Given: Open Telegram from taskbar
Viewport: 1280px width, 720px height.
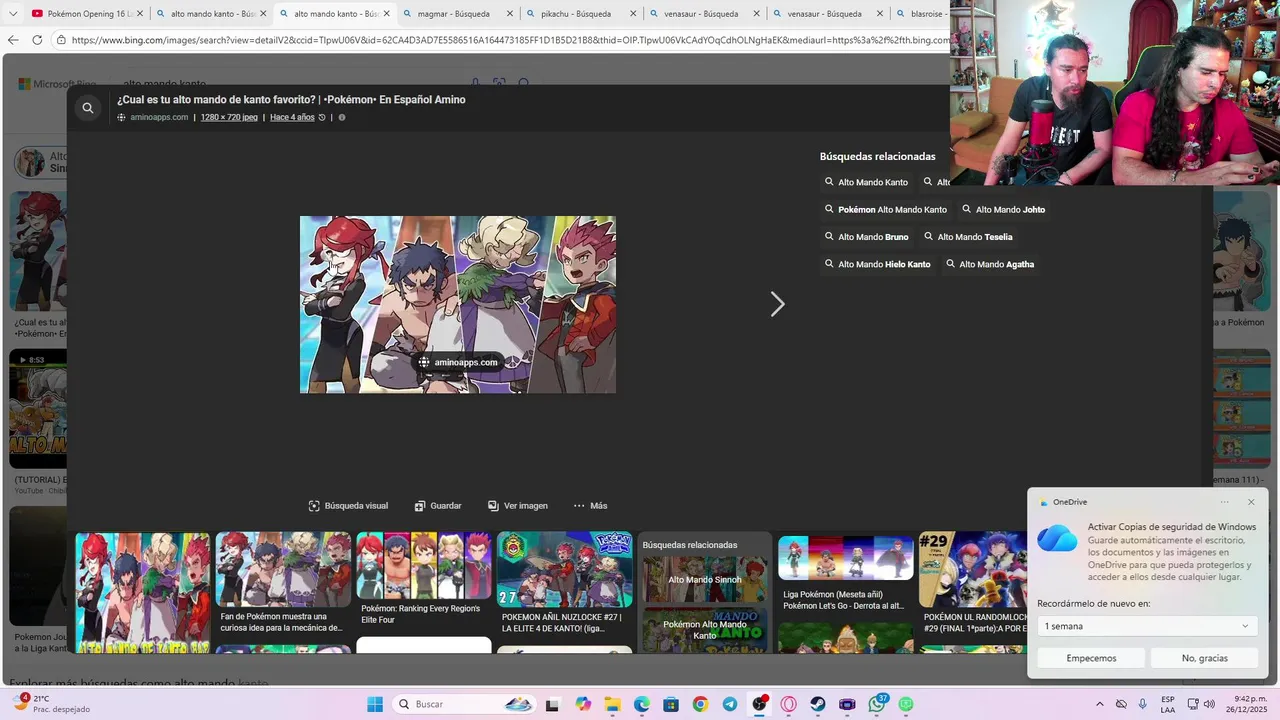Looking at the screenshot, I should 730,704.
